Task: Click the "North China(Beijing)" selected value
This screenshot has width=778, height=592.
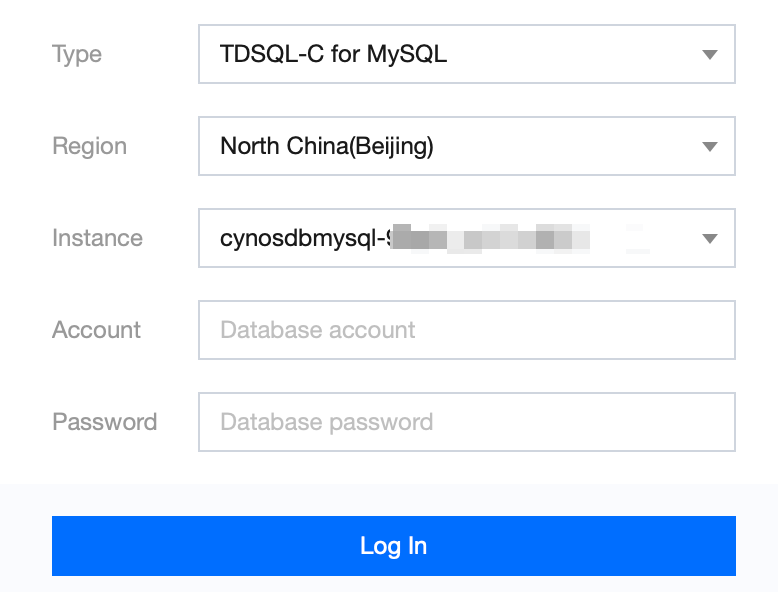Action: 326,146
